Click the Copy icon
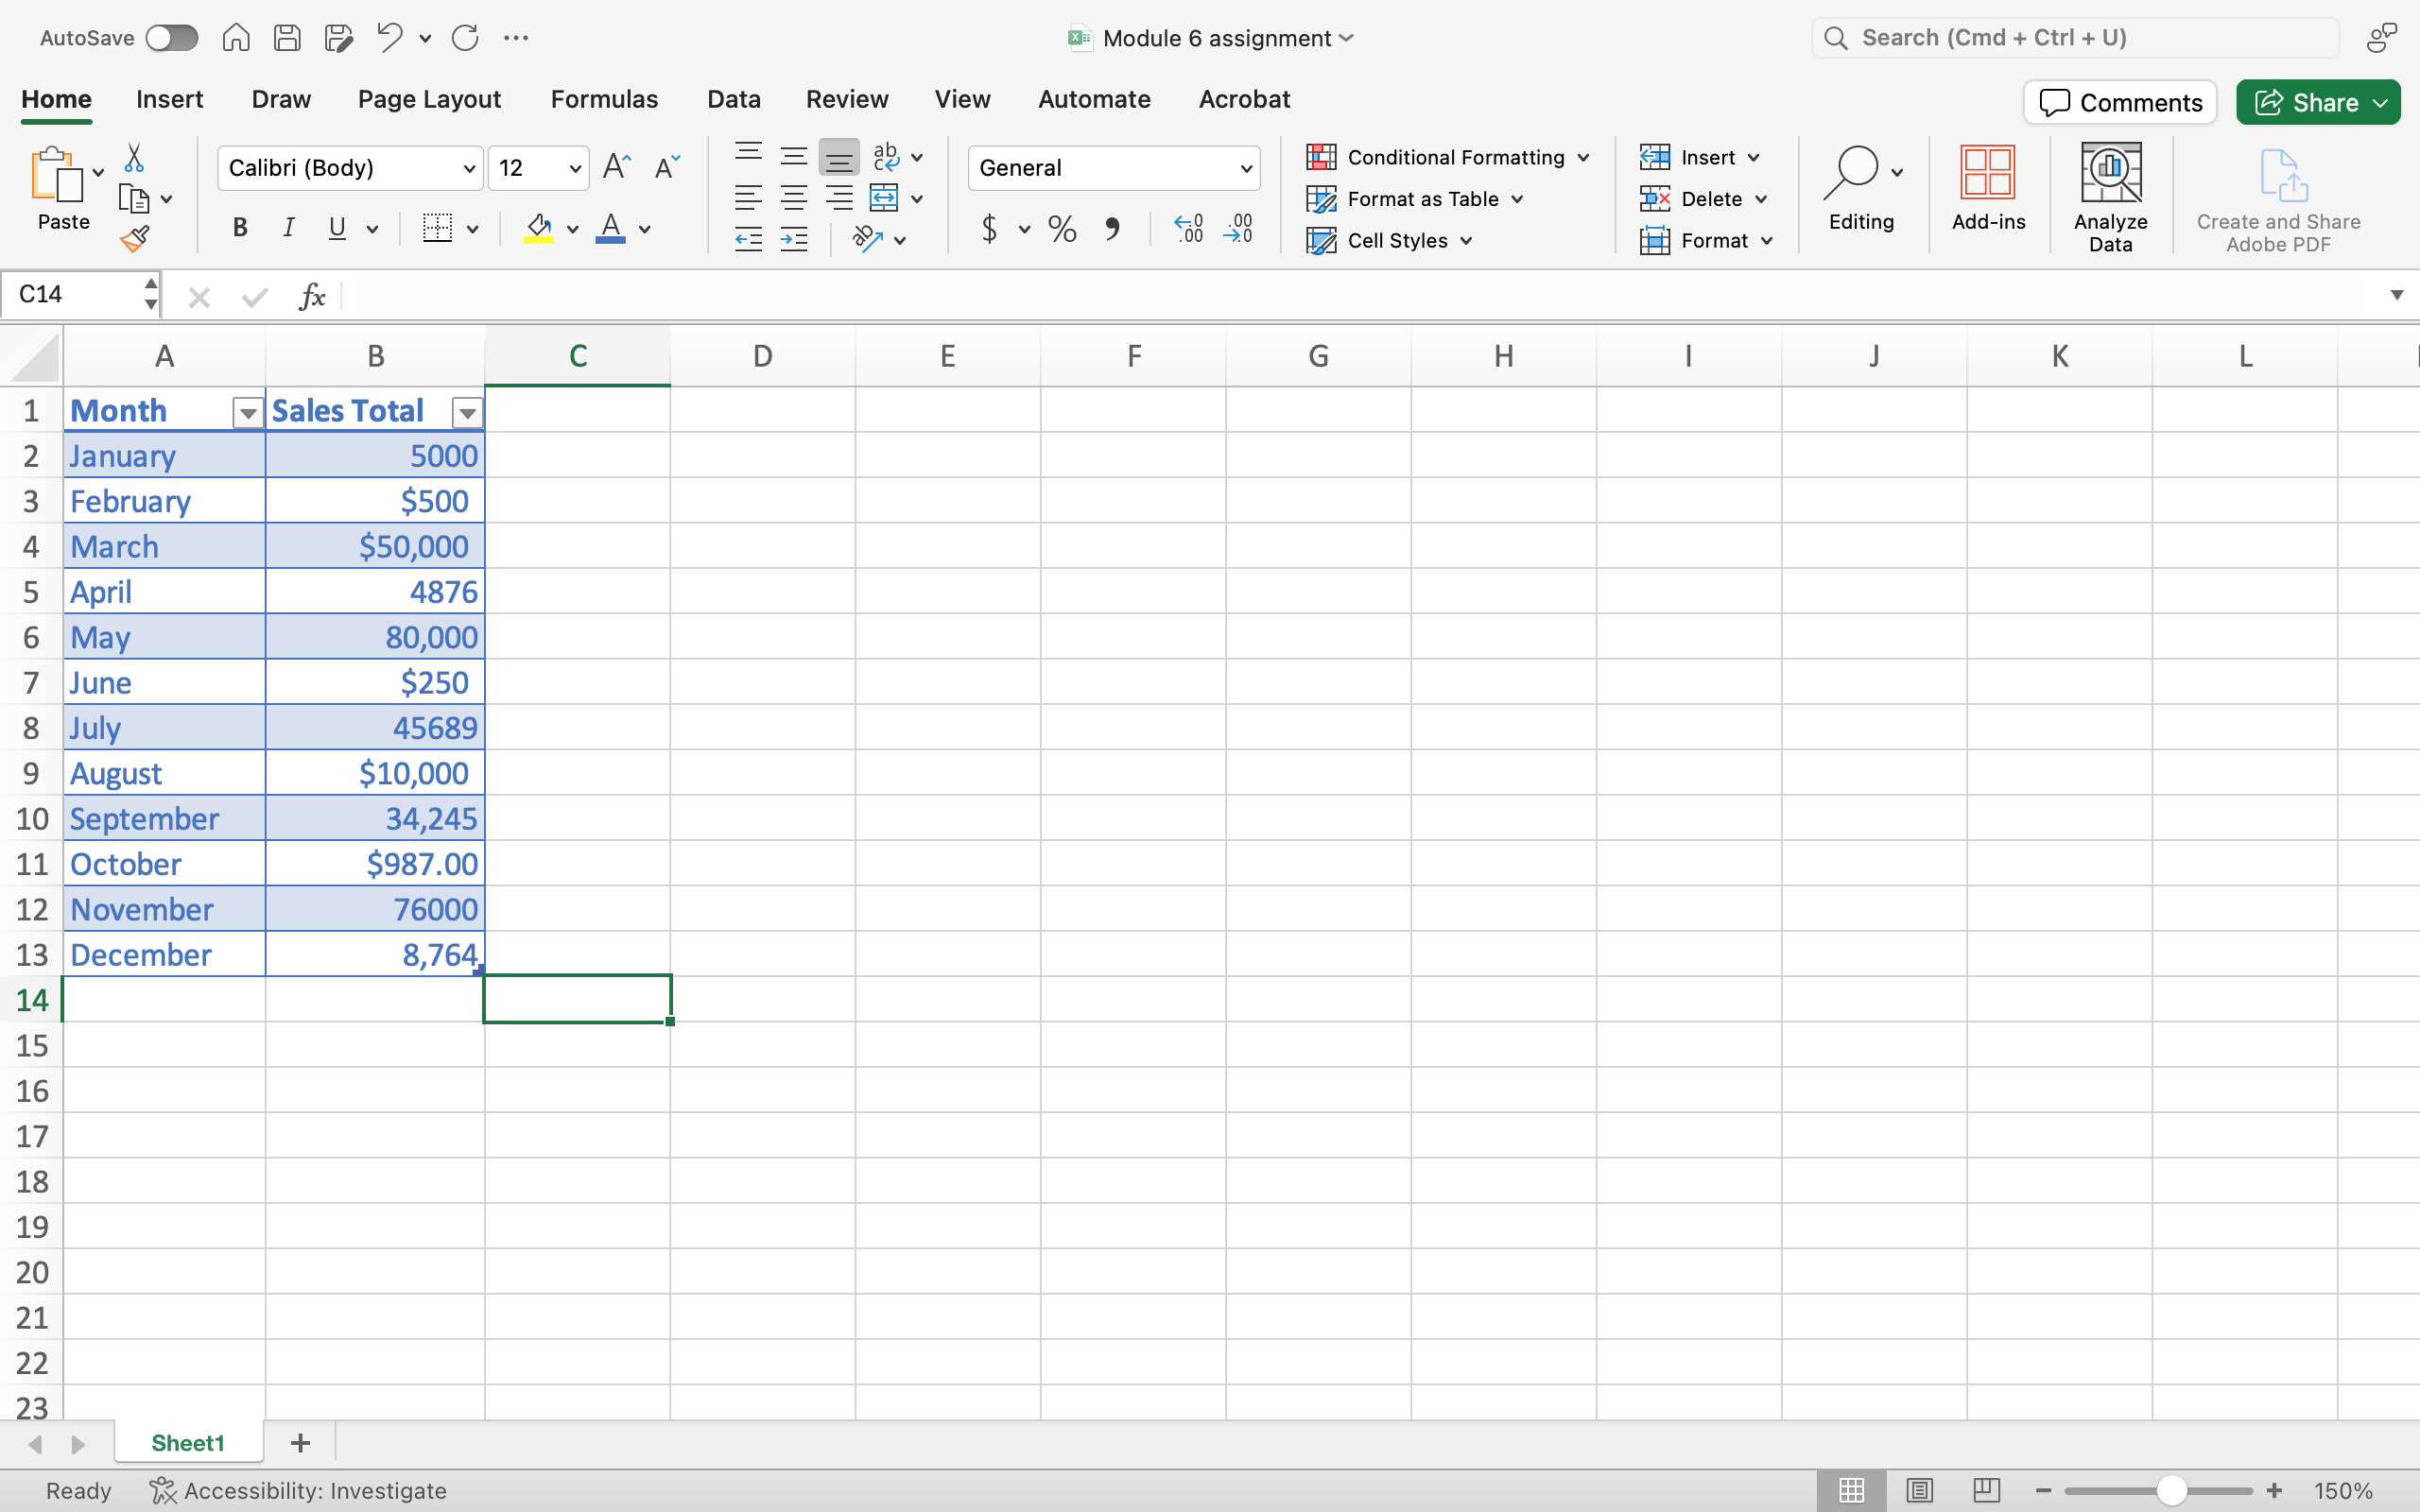Screen dimensions: 2420x1512 [x=134, y=199]
